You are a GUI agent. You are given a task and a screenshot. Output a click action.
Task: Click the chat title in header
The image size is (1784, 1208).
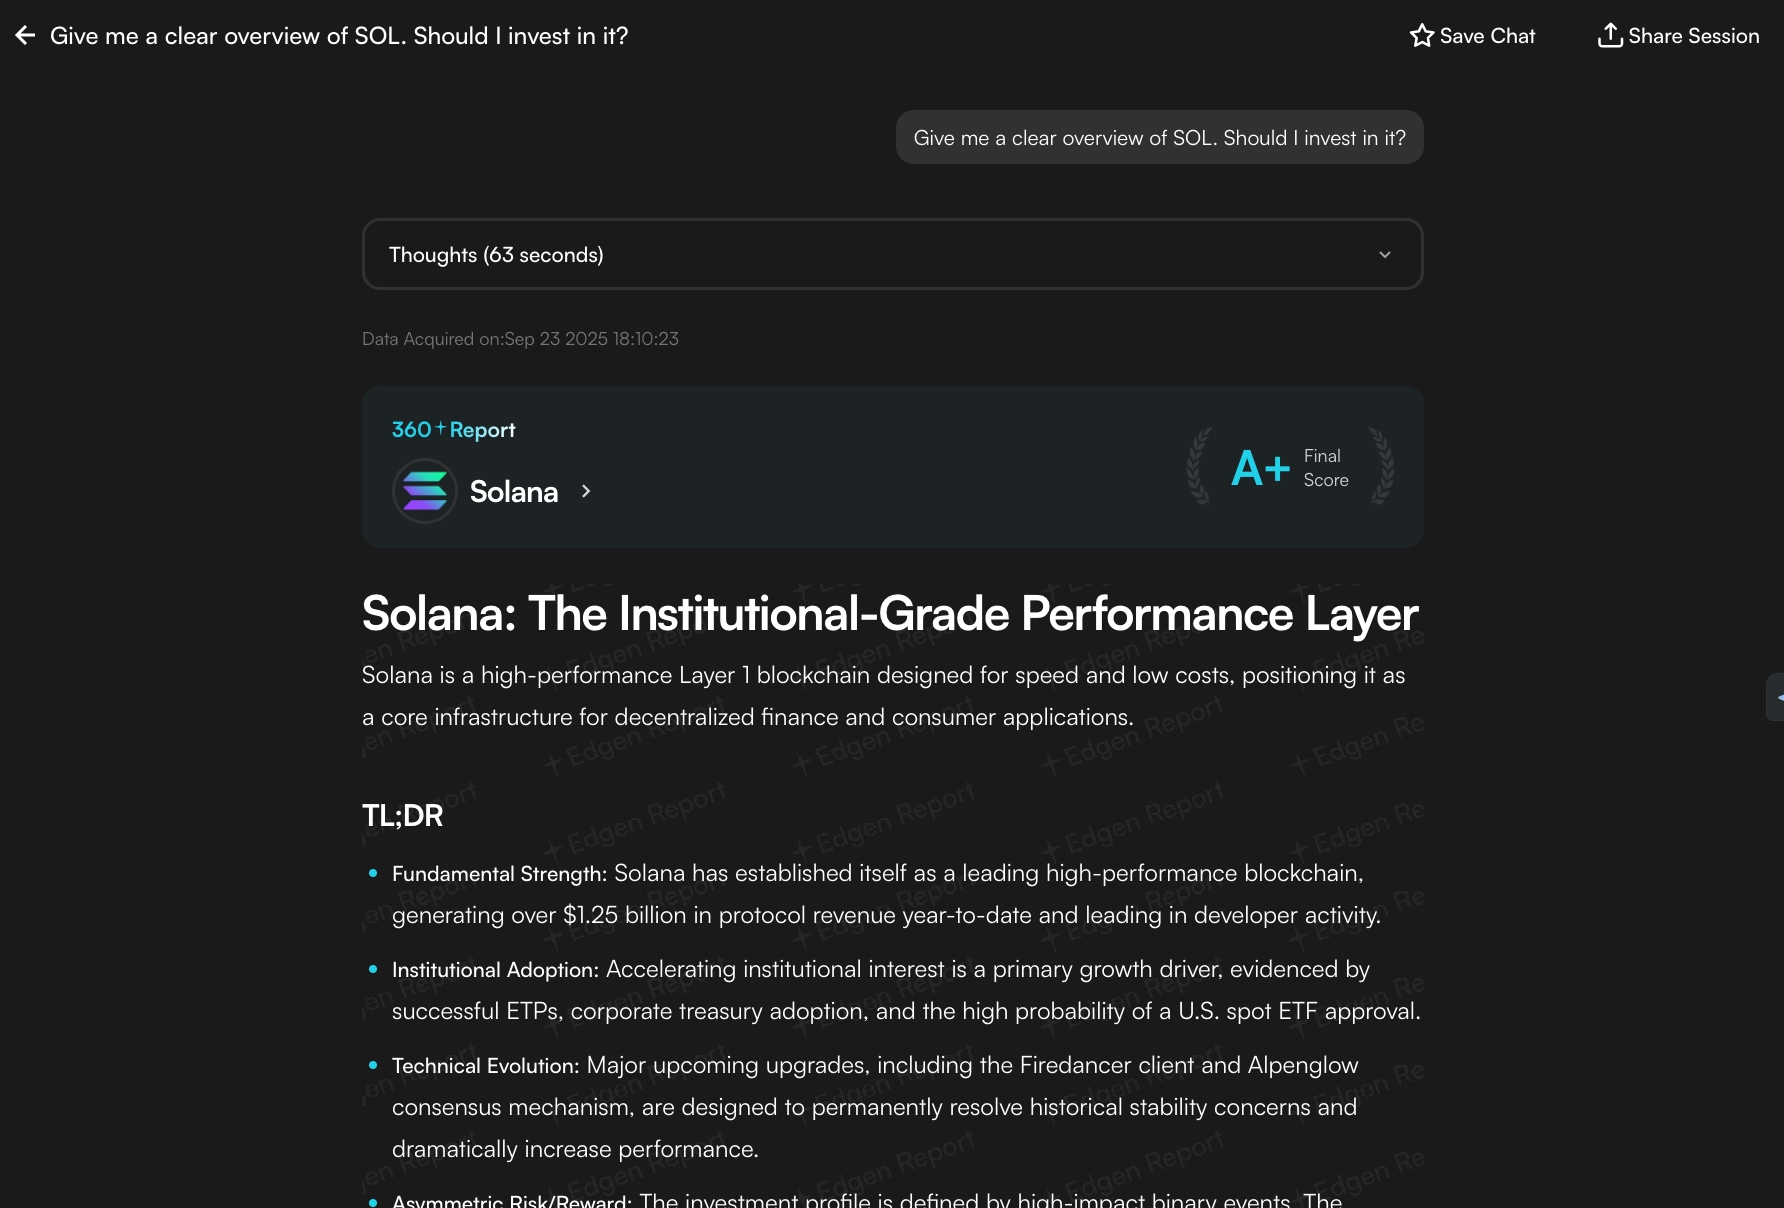pyautogui.click(x=339, y=36)
